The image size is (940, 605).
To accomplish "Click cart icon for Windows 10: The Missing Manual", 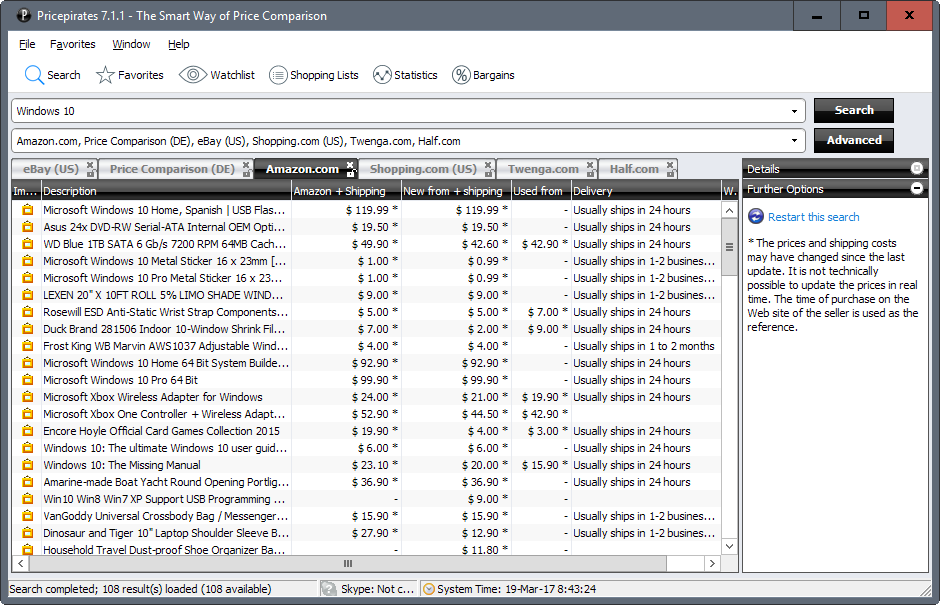I will point(28,465).
